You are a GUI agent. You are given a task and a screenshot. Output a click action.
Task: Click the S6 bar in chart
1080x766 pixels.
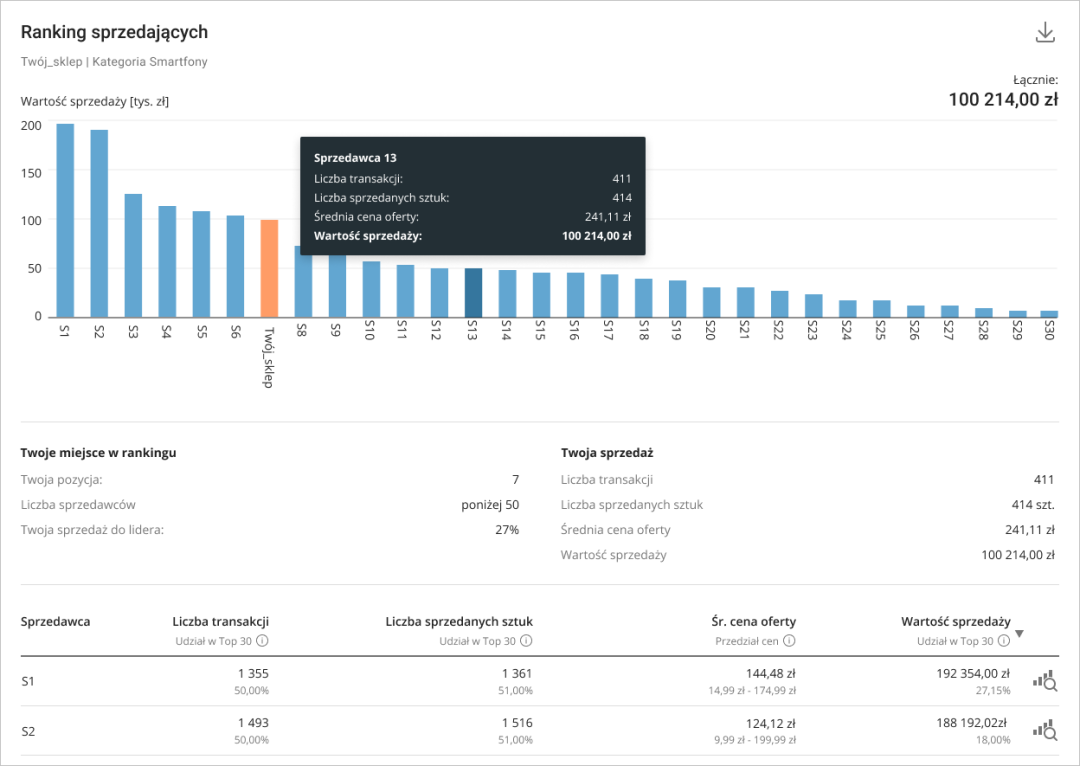click(x=235, y=266)
